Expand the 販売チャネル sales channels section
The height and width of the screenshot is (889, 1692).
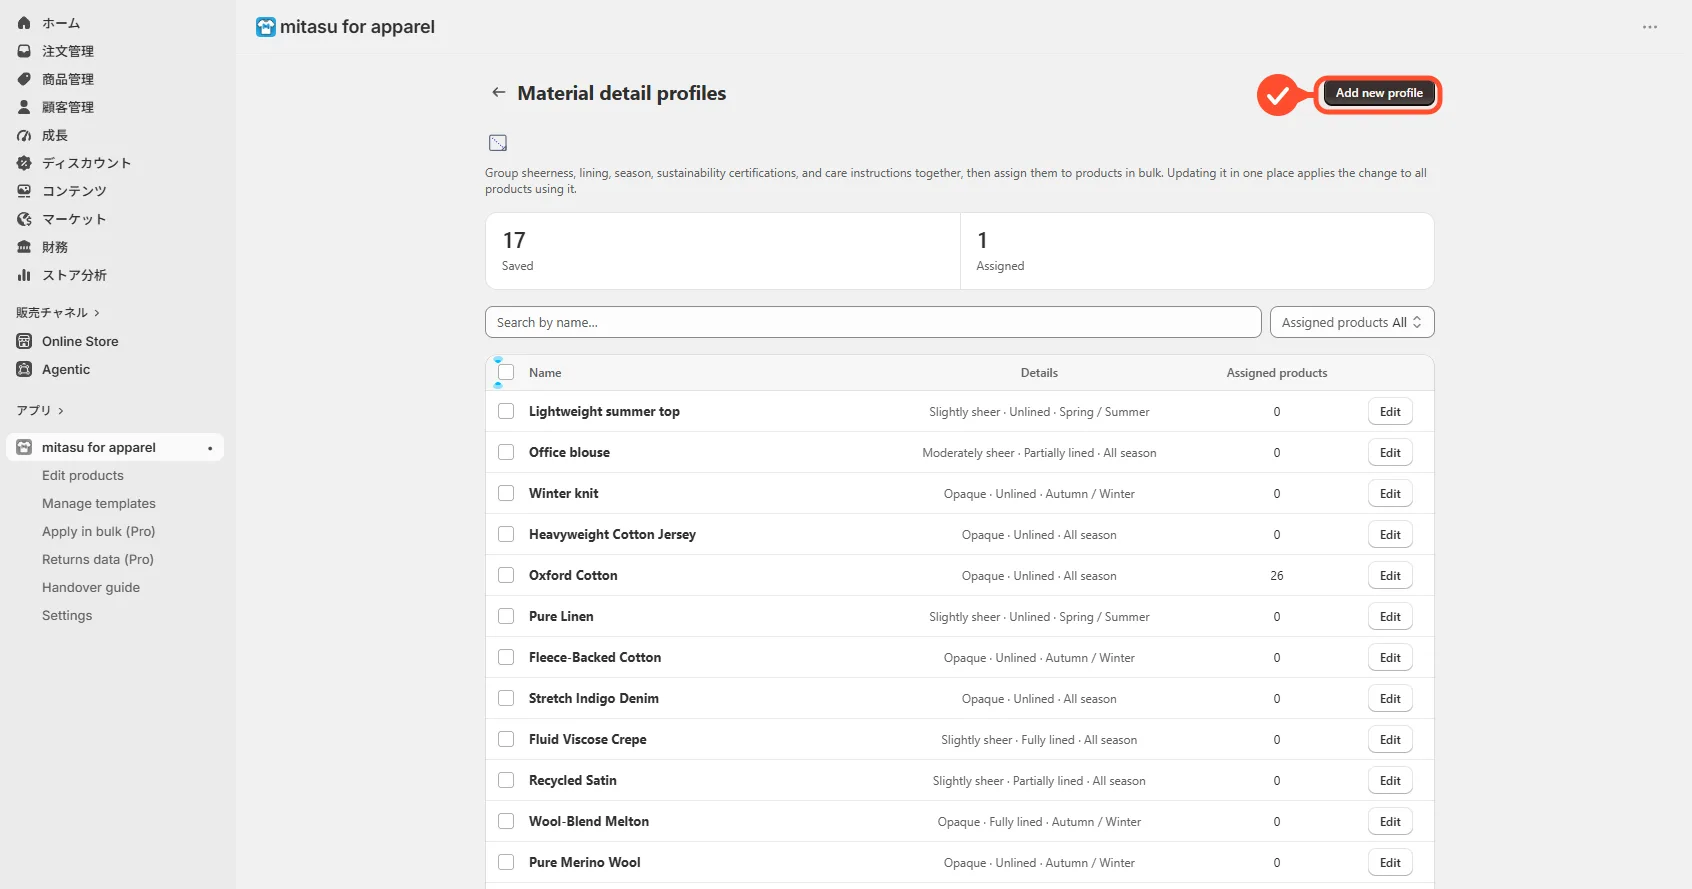[x=58, y=313]
